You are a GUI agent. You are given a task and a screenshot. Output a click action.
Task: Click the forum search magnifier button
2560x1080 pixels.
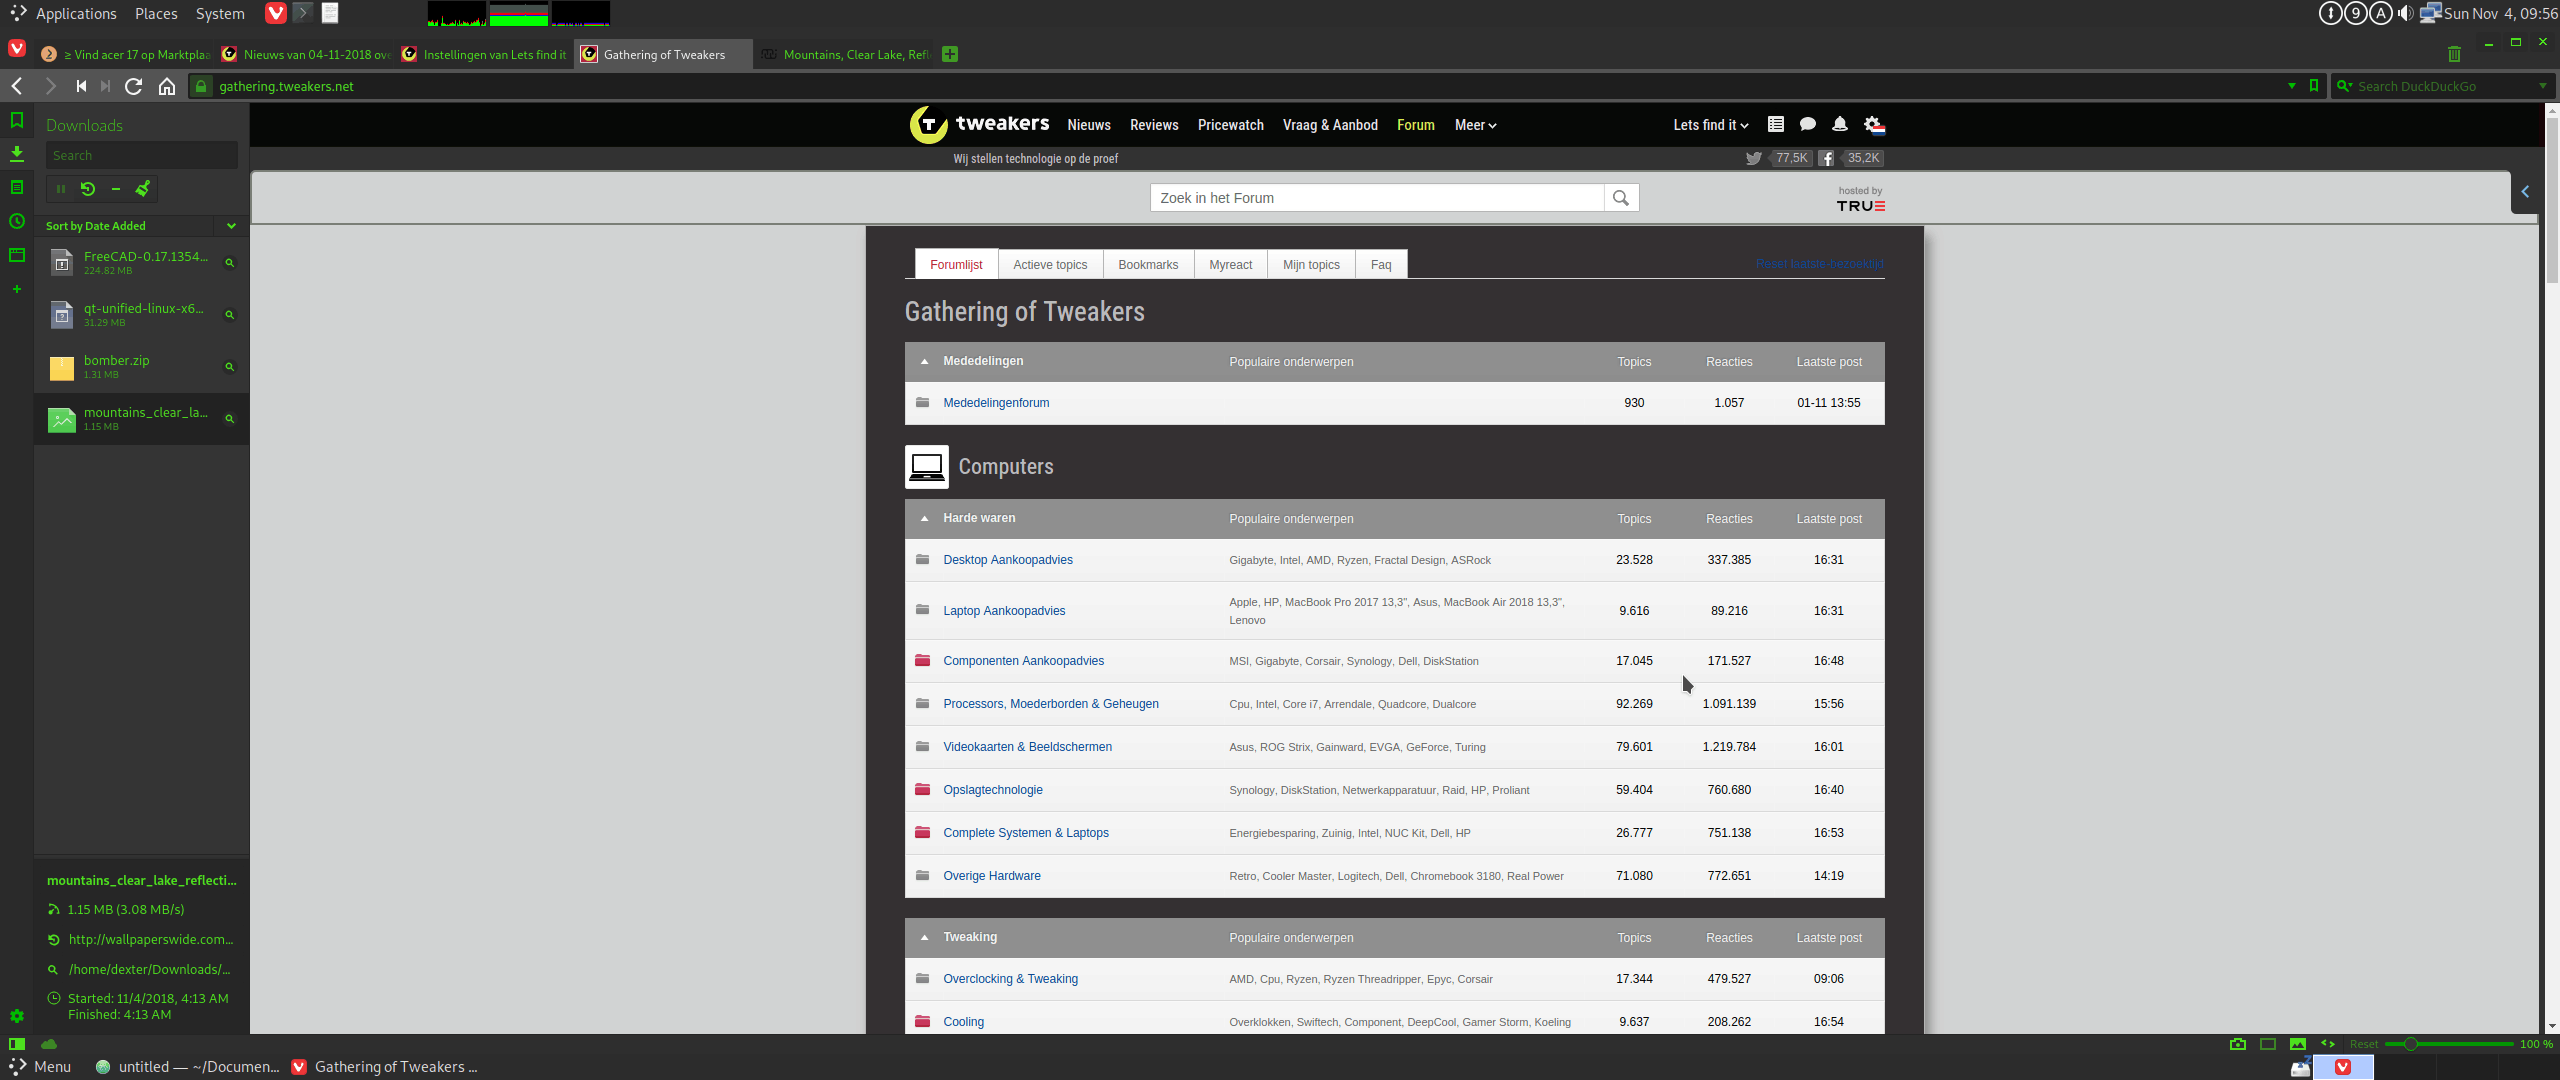pyautogui.click(x=1621, y=198)
